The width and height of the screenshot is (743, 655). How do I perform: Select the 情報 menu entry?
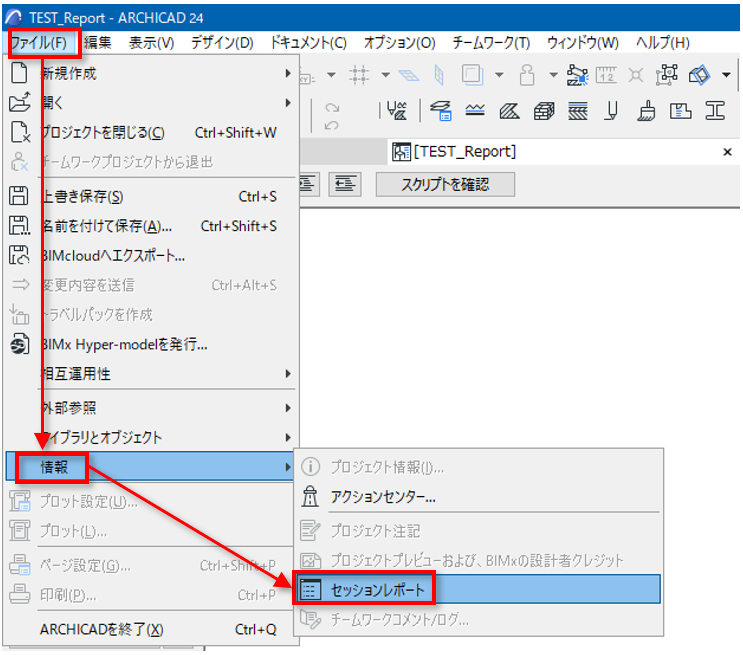[150, 467]
